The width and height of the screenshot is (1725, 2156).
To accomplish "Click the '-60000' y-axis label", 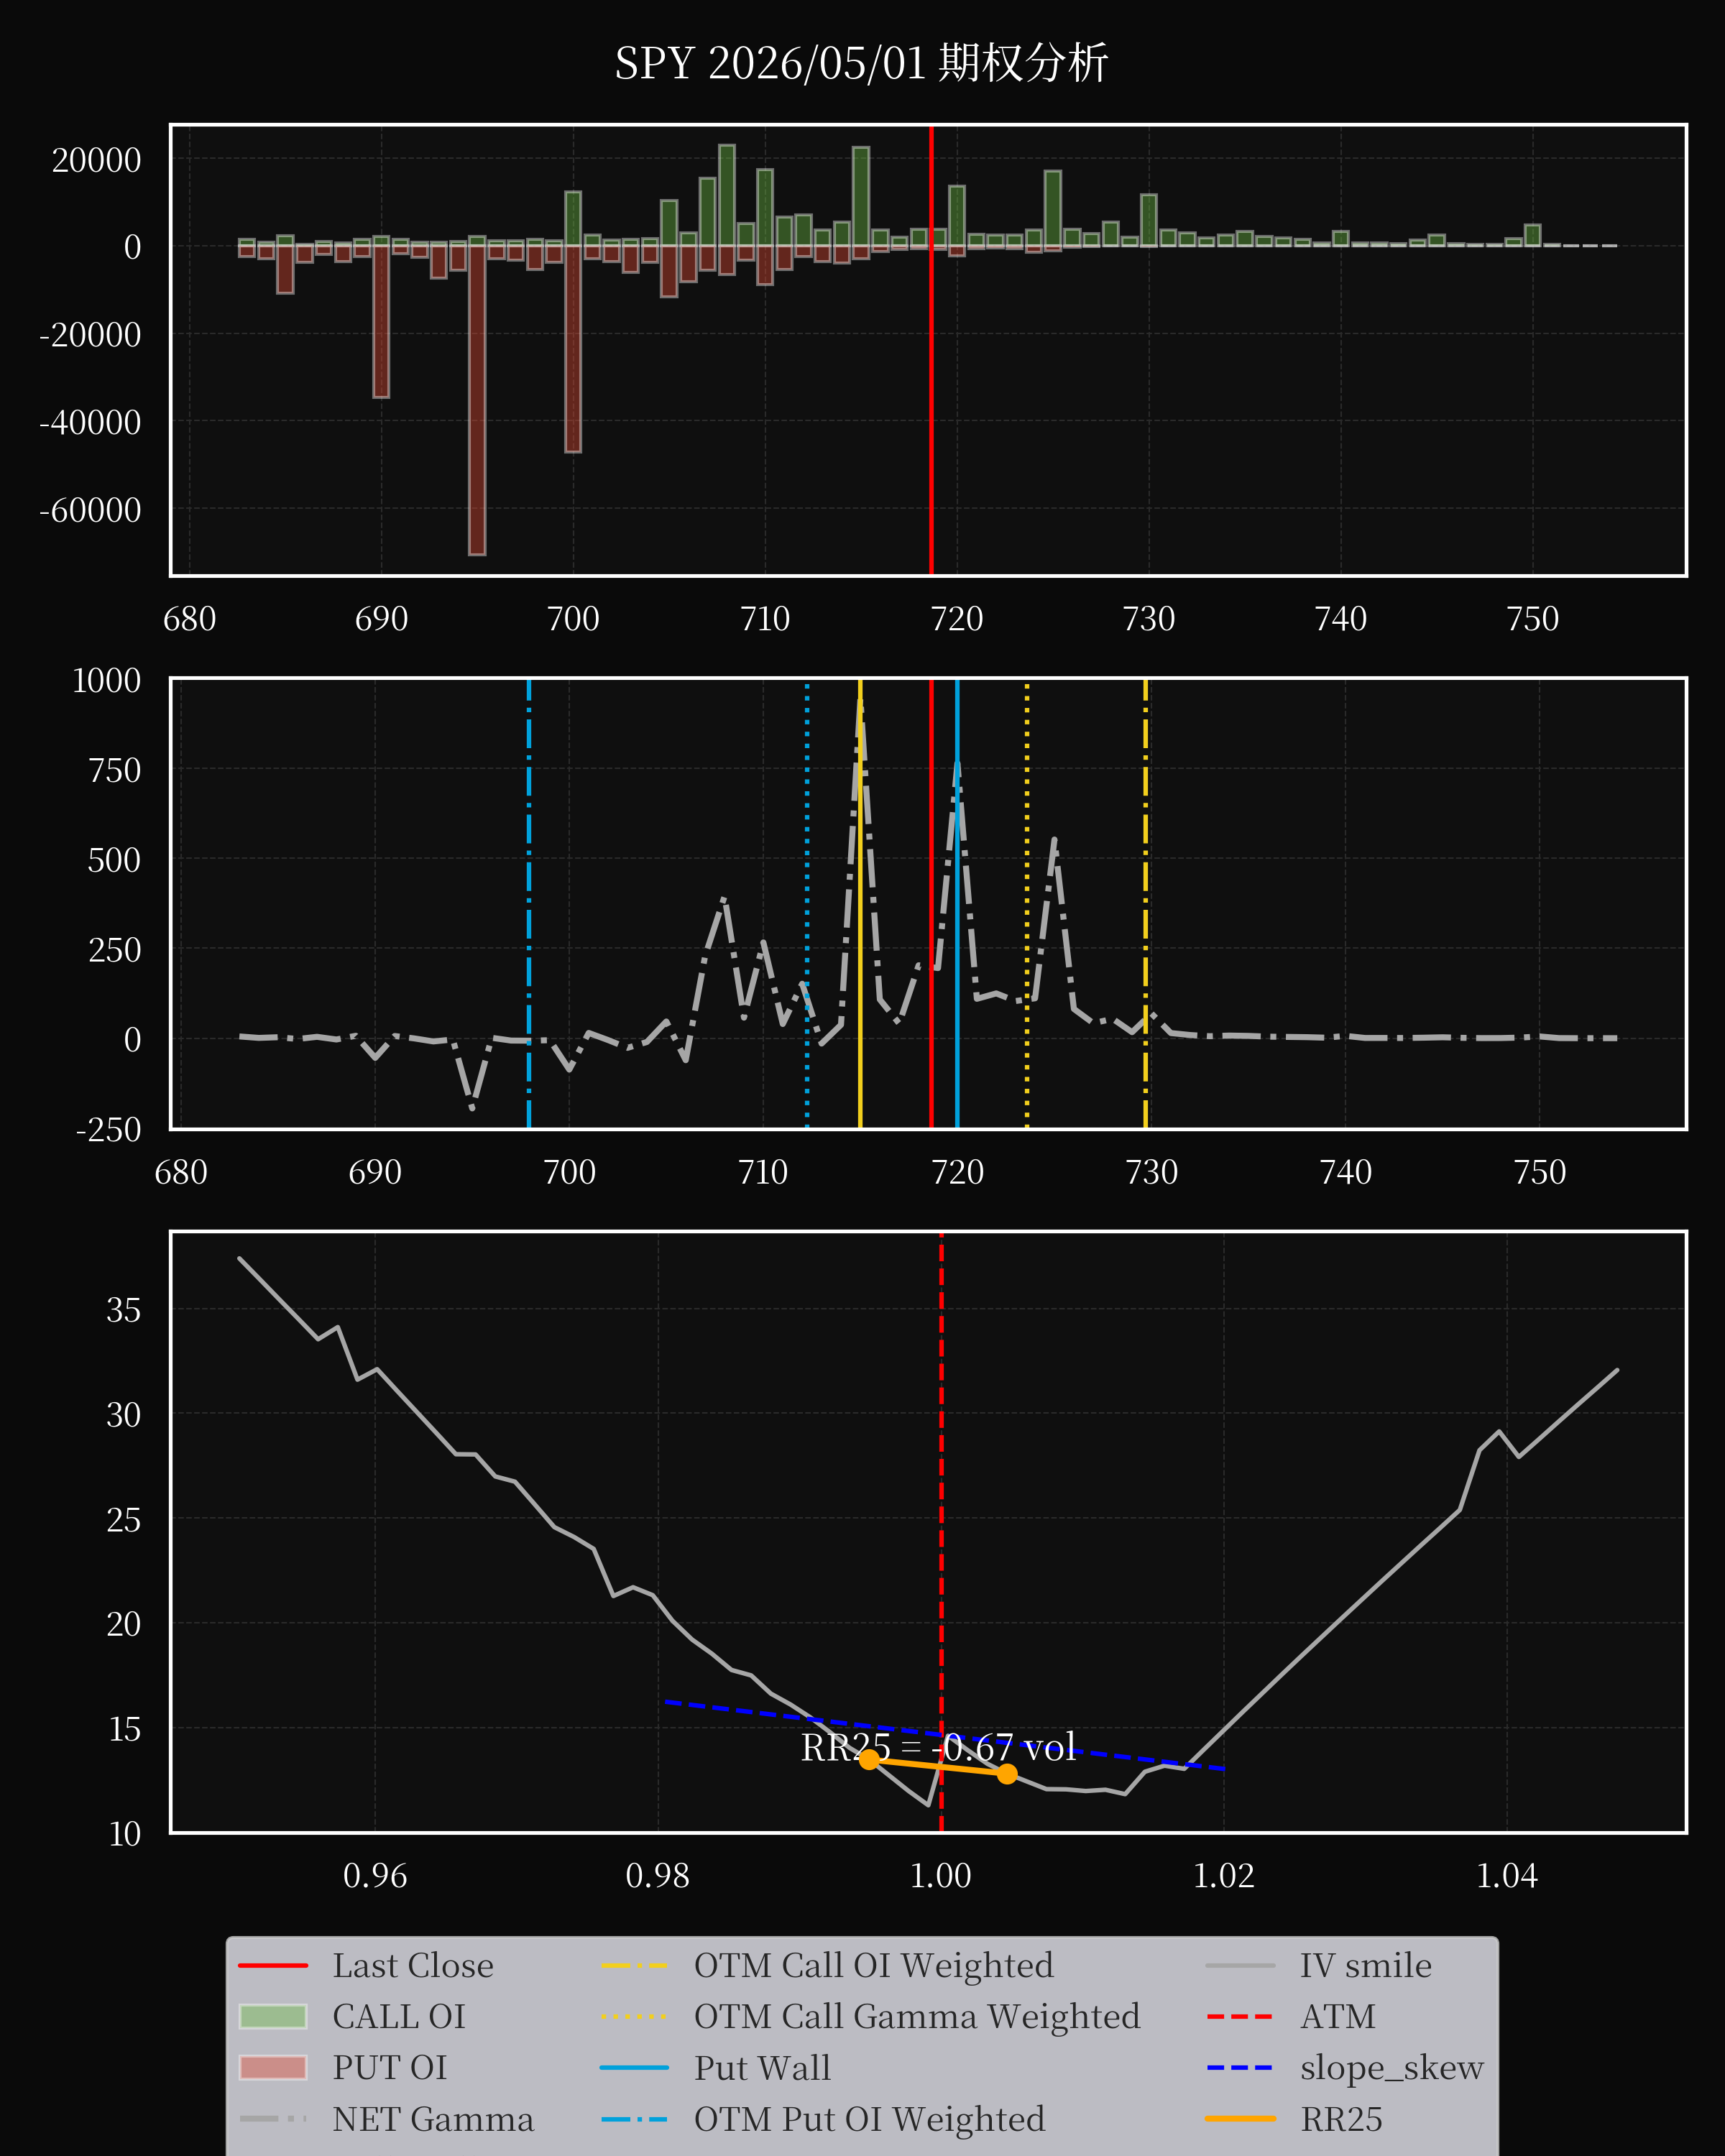I will point(90,510).
